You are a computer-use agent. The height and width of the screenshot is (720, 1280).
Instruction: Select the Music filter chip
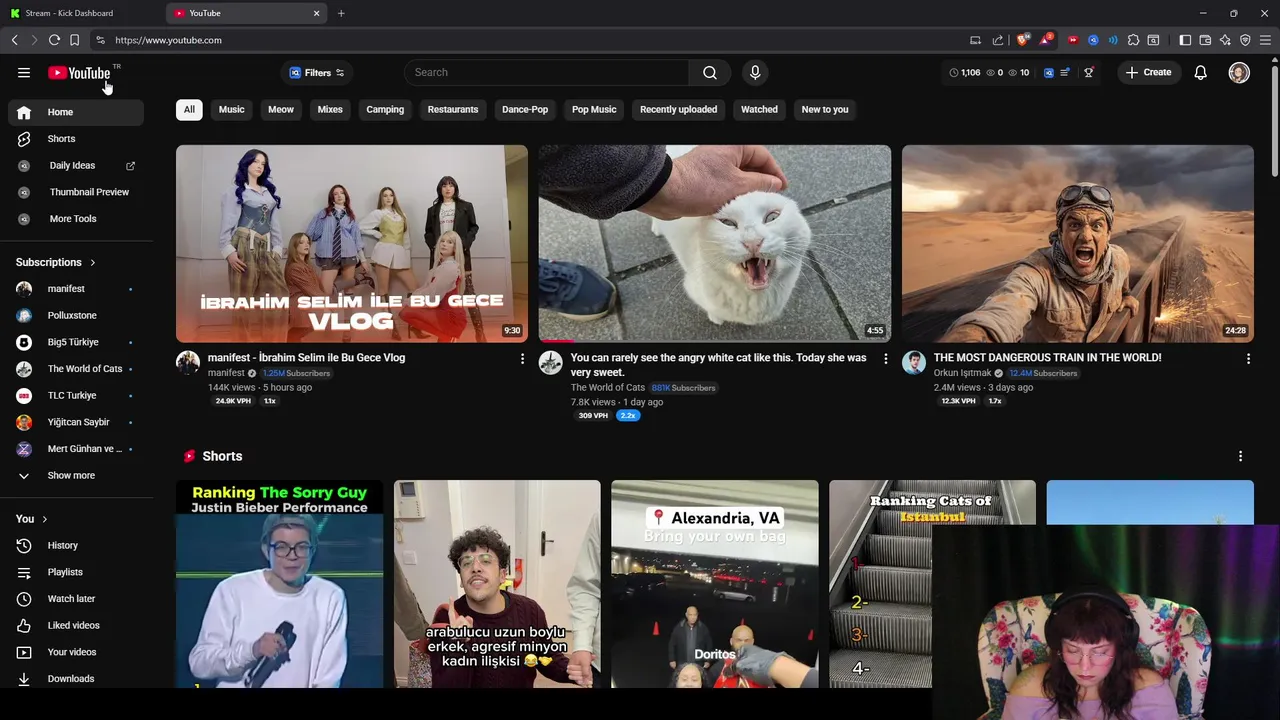232,110
